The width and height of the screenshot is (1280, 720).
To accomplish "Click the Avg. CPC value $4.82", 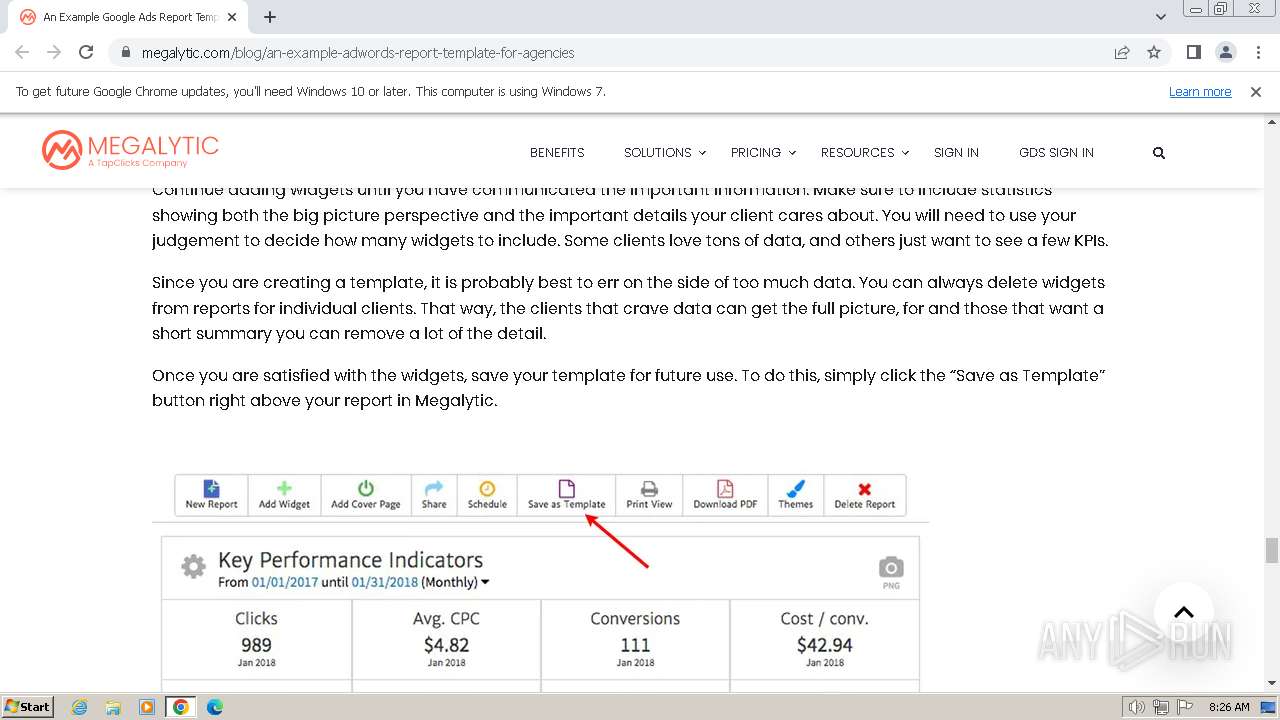I will coord(446,645).
